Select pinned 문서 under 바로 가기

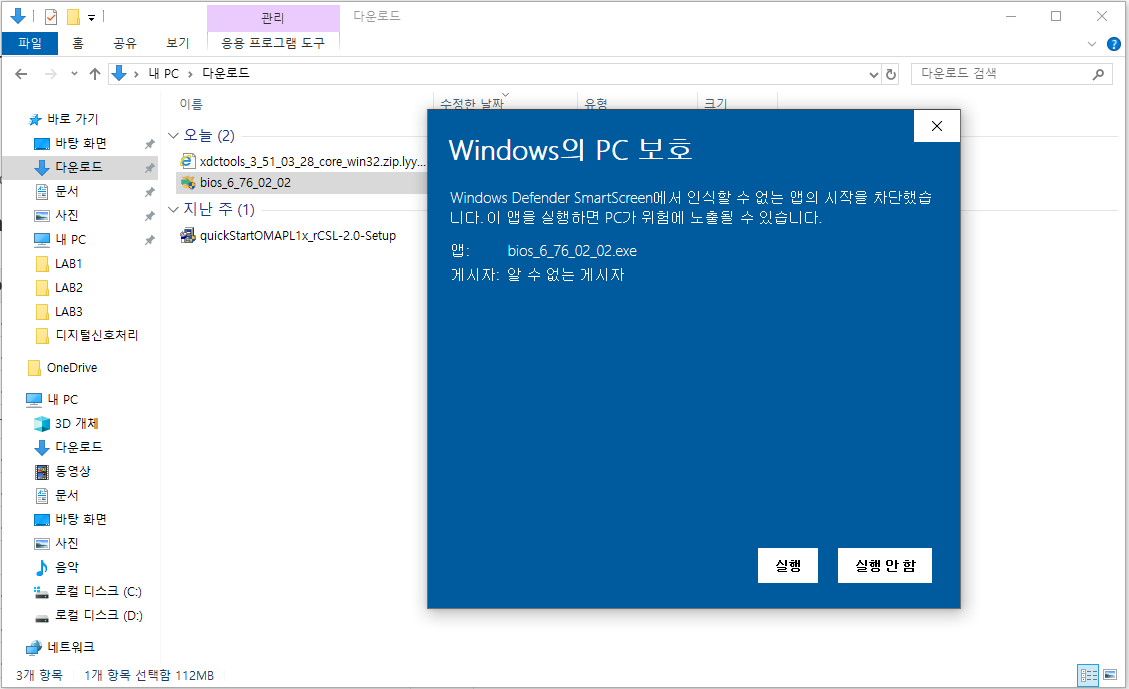(x=66, y=192)
